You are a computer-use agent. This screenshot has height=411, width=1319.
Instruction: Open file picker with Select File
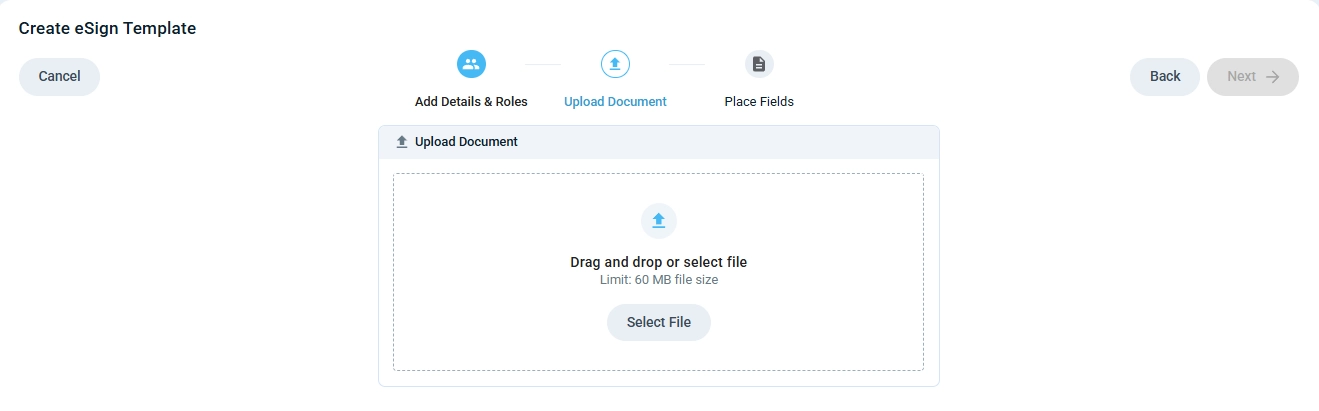[x=659, y=323]
